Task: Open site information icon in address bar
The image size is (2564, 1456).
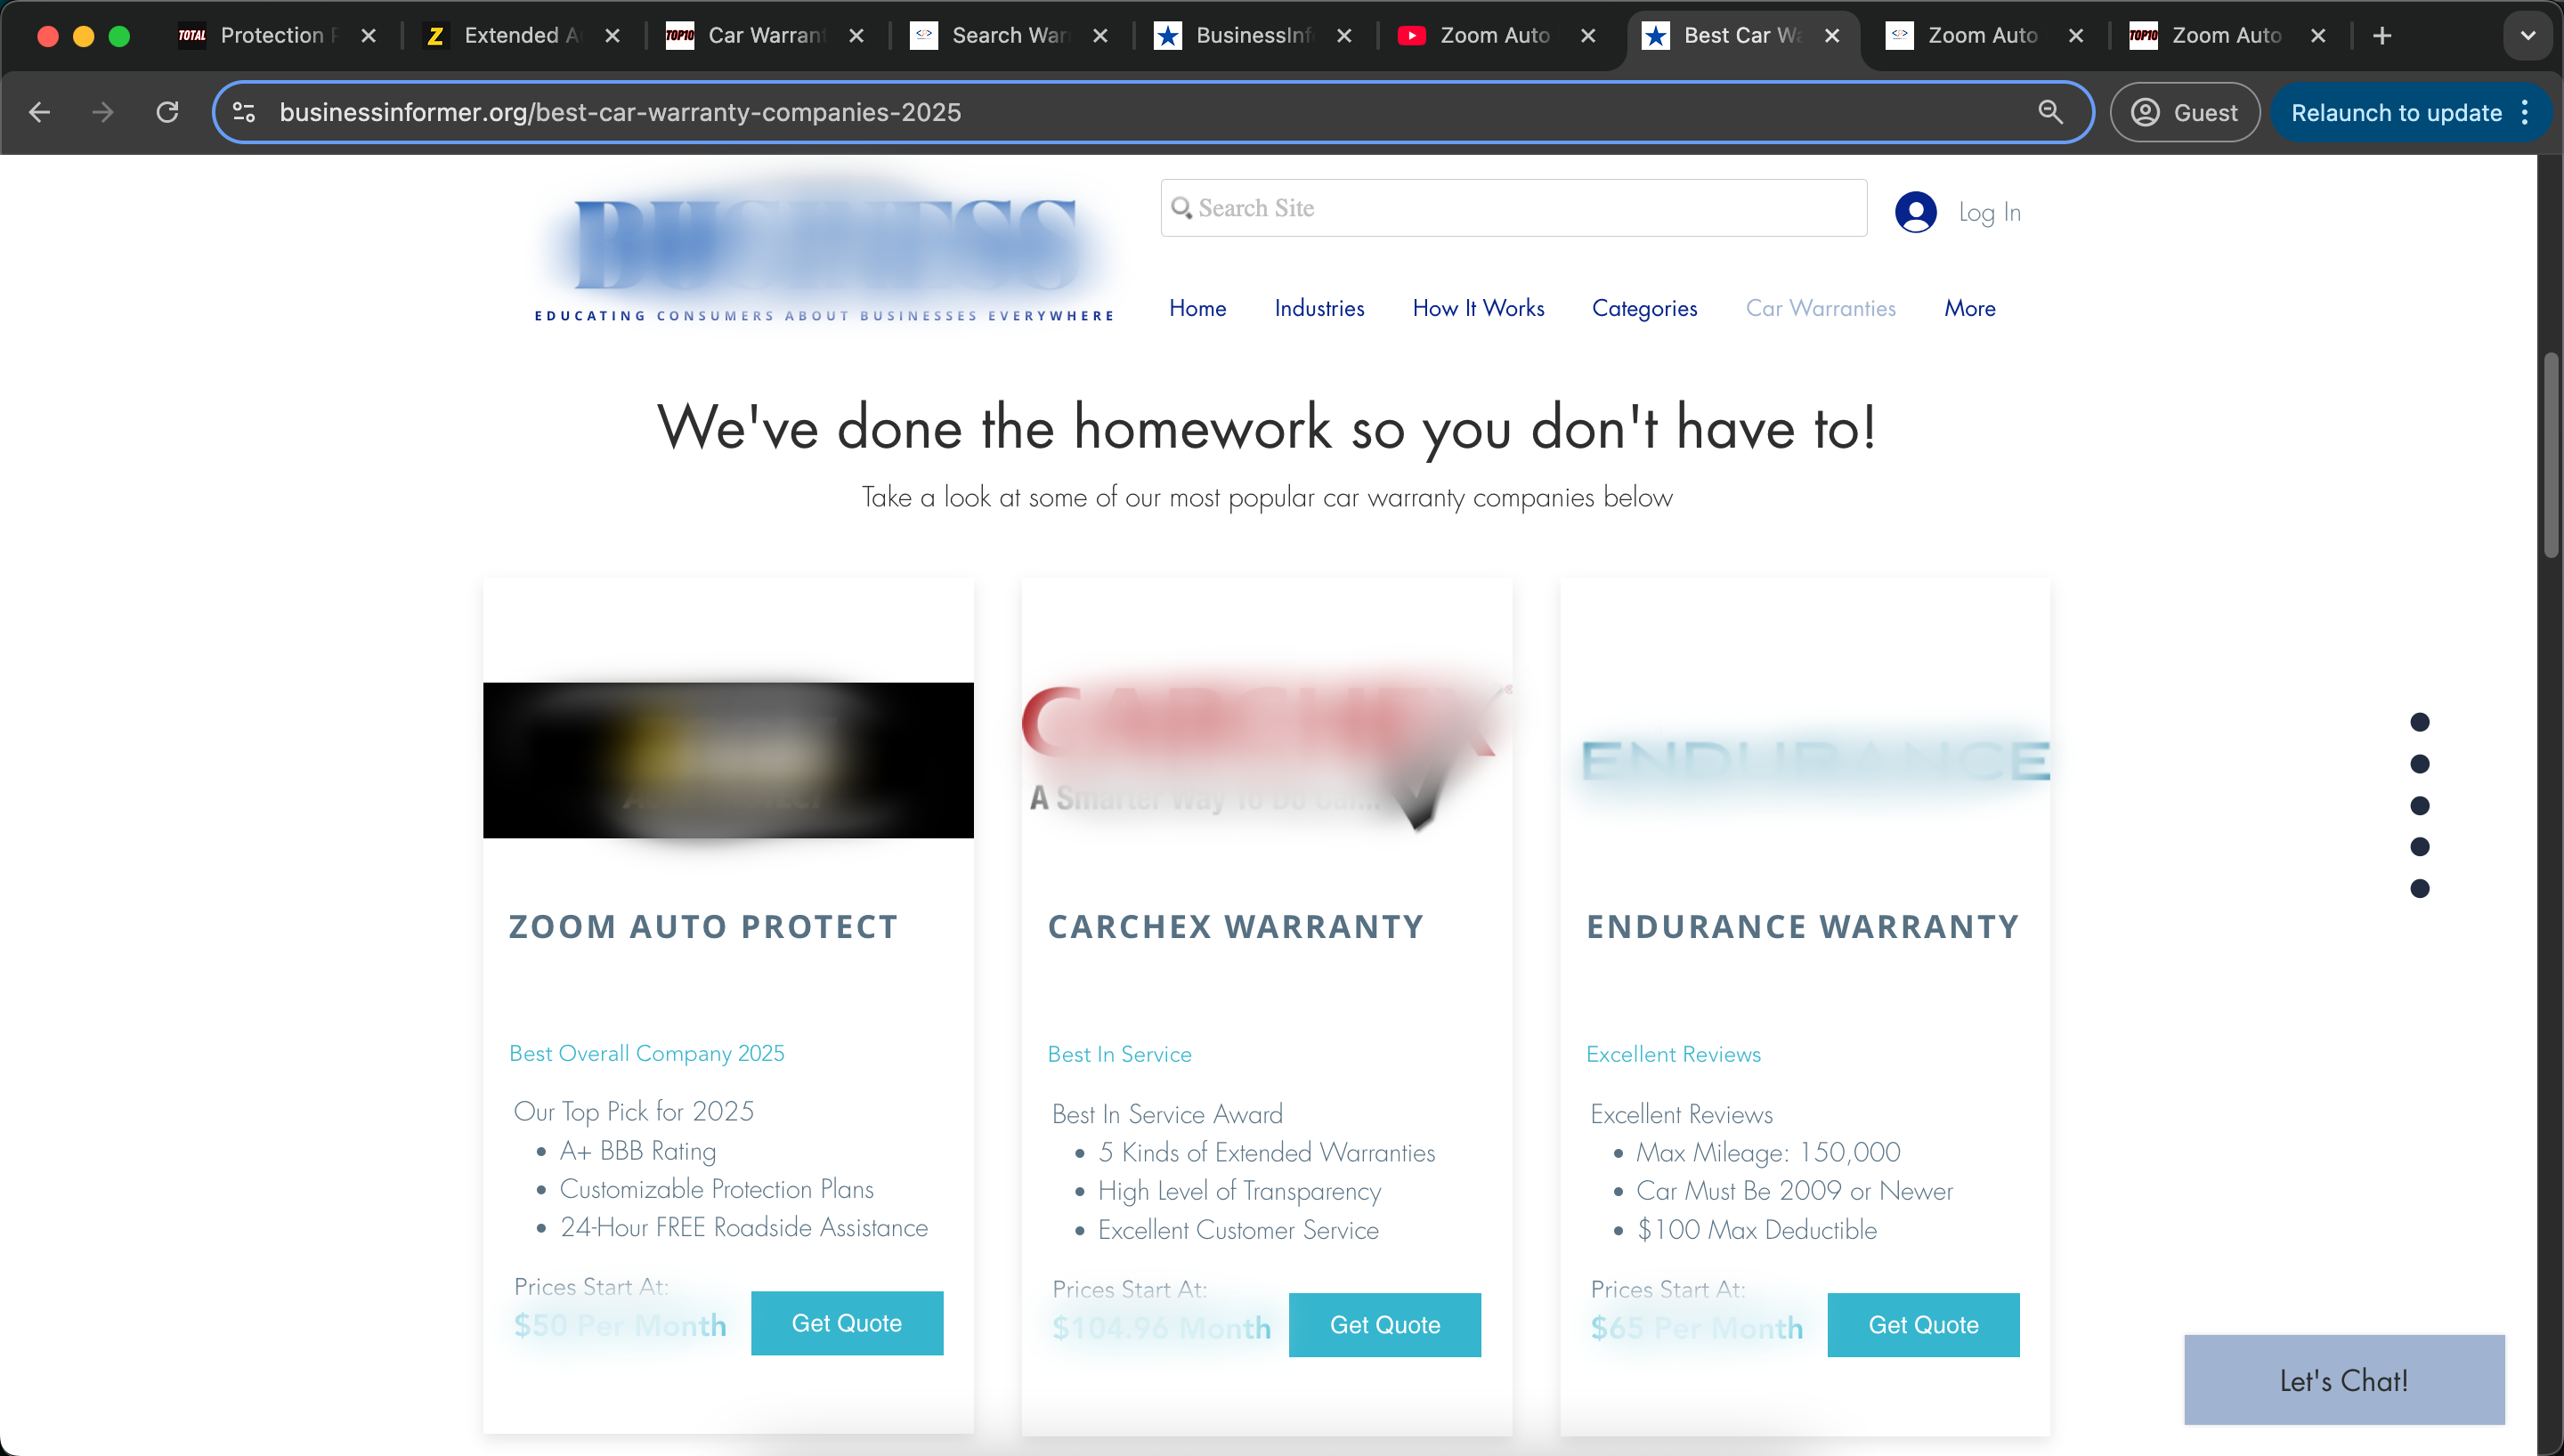Action: [x=244, y=112]
